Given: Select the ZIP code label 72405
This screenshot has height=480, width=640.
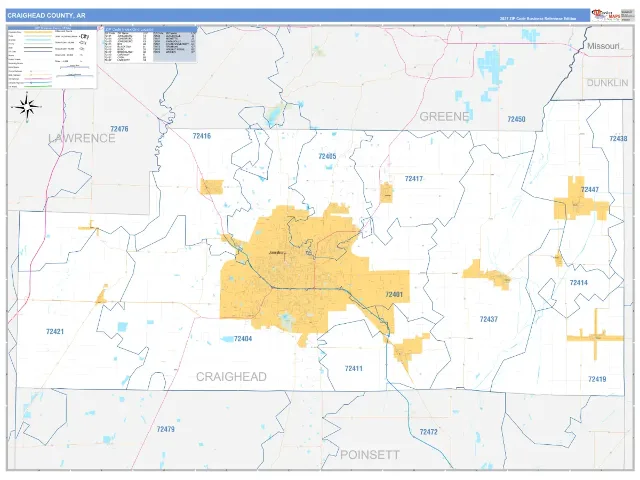Looking at the screenshot, I should pos(327,156).
